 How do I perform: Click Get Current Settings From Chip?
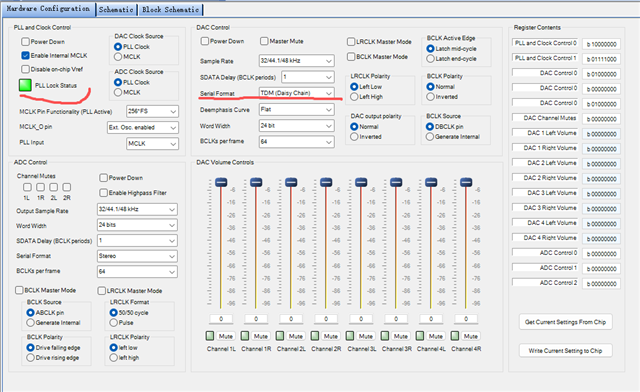click(565, 322)
